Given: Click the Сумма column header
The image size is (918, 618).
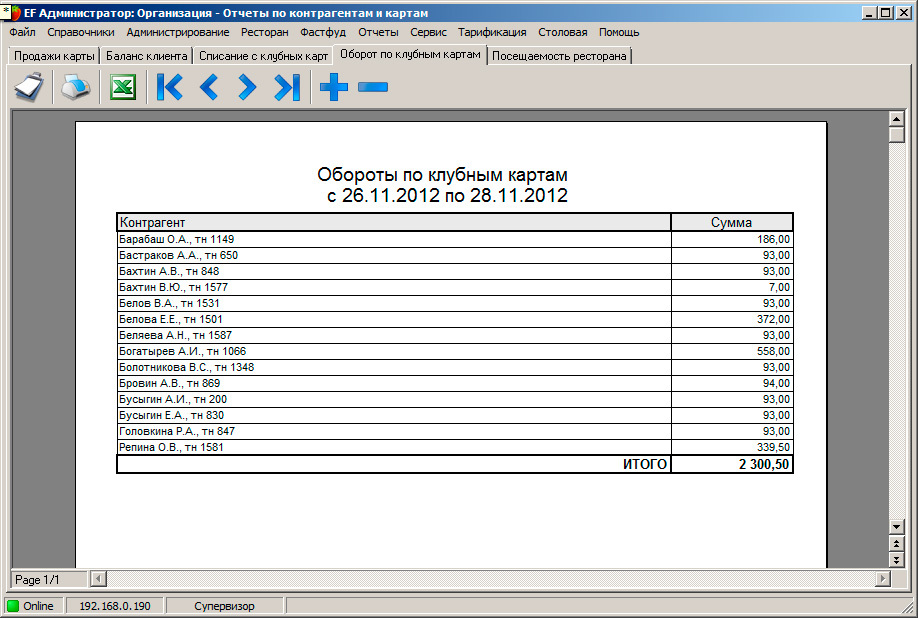Looking at the screenshot, I should [x=731, y=222].
